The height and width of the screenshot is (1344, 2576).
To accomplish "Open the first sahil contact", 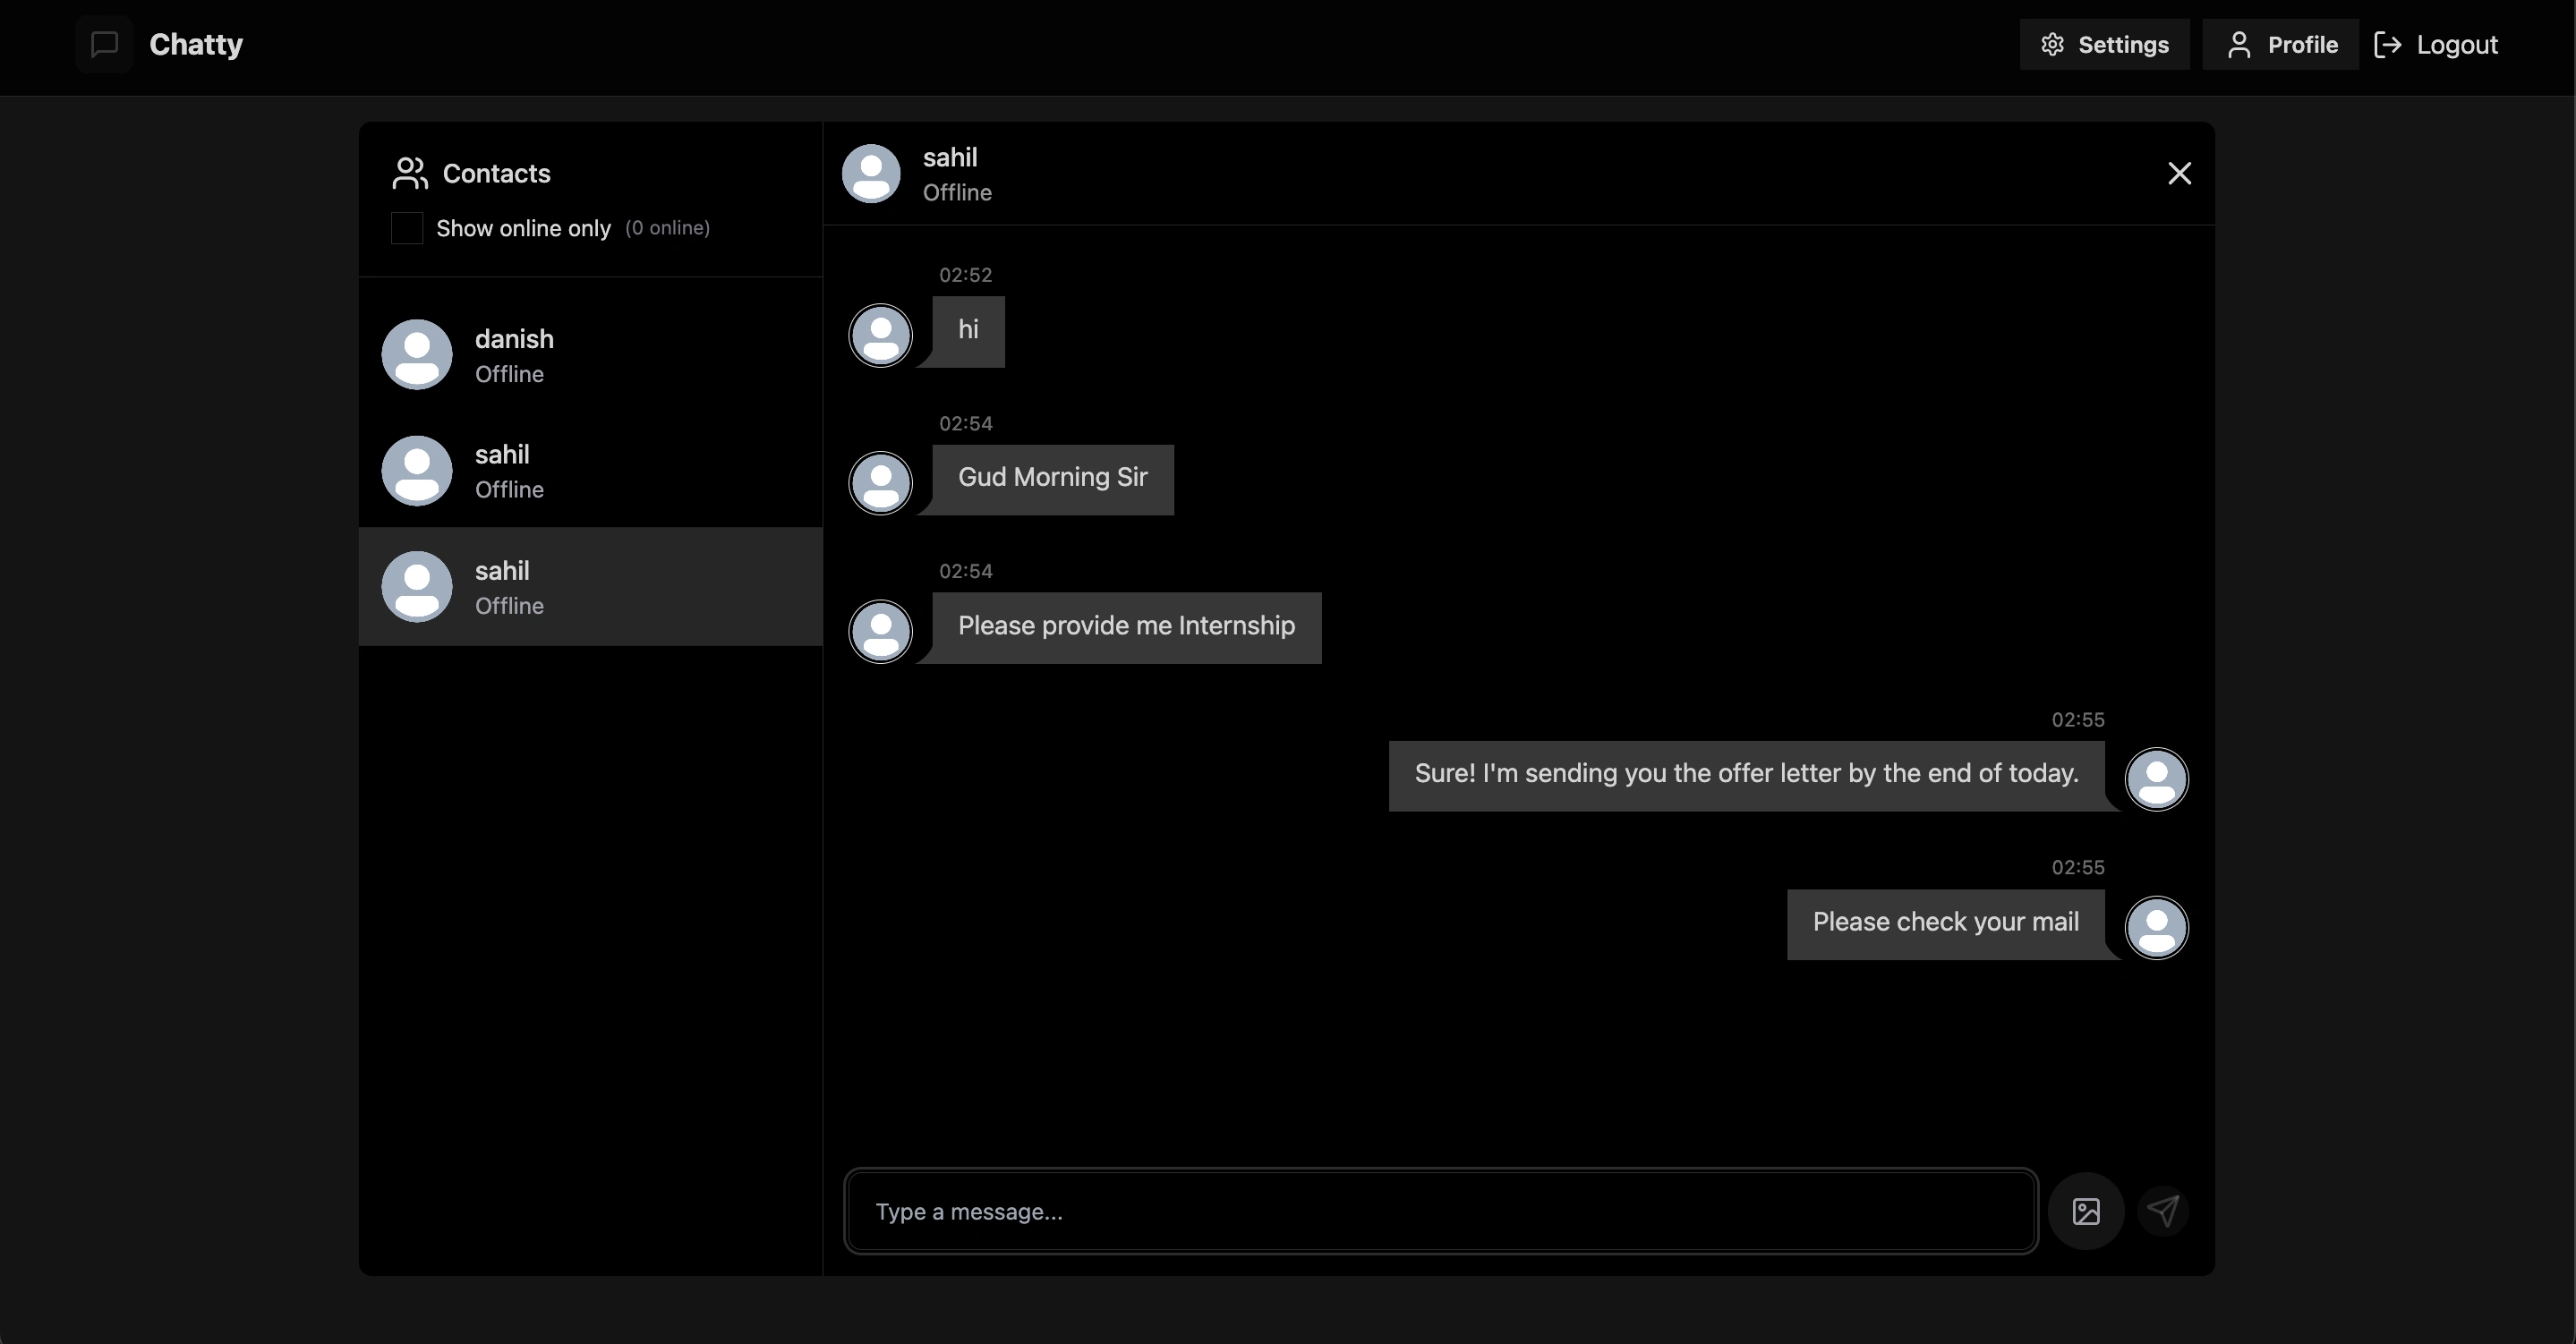I will click(x=590, y=471).
